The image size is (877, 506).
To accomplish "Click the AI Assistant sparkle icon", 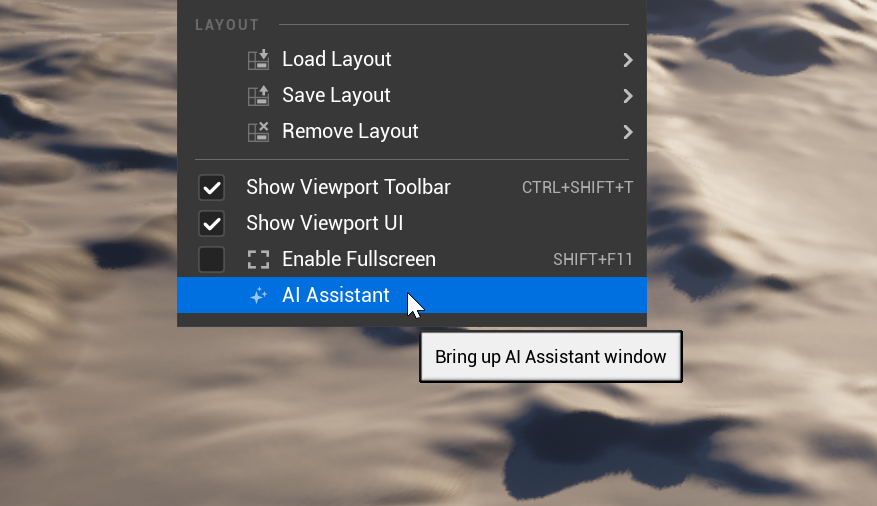I will pos(258,295).
